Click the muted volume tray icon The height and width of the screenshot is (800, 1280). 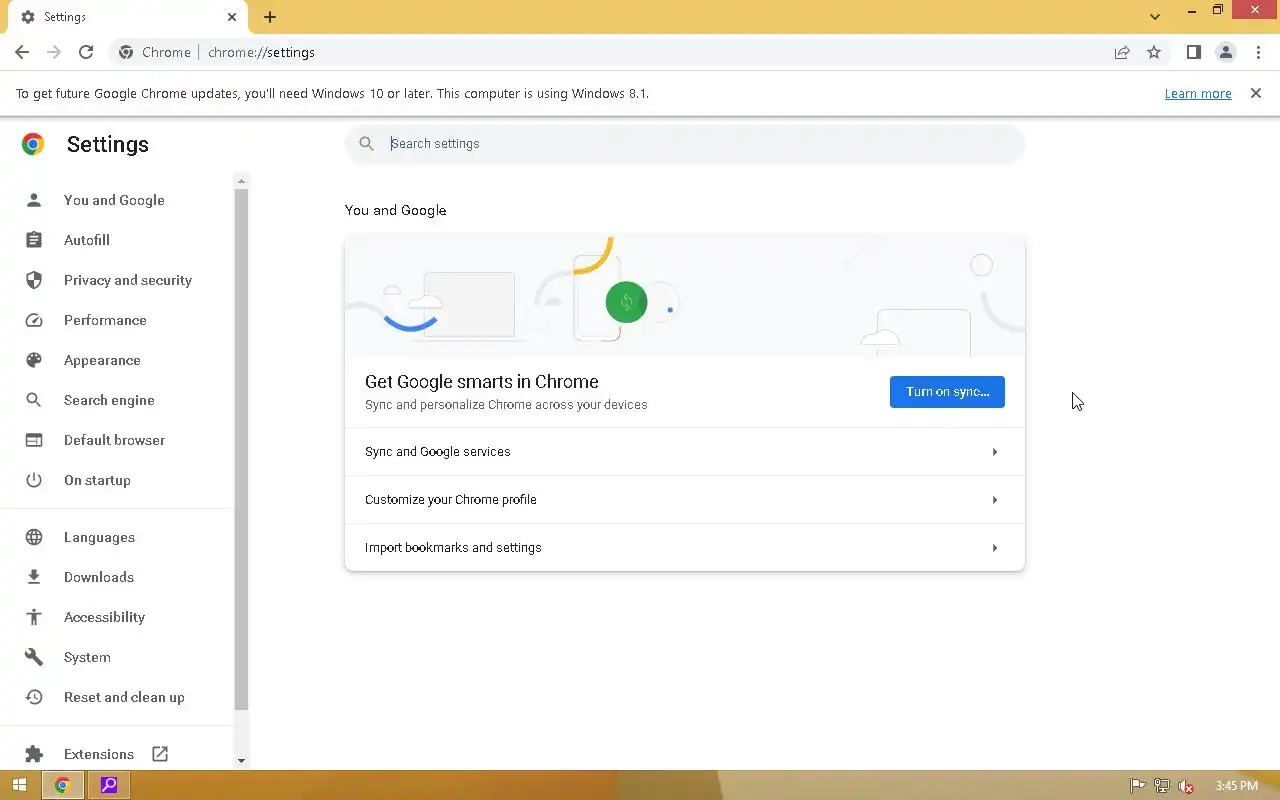[1186, 786]
